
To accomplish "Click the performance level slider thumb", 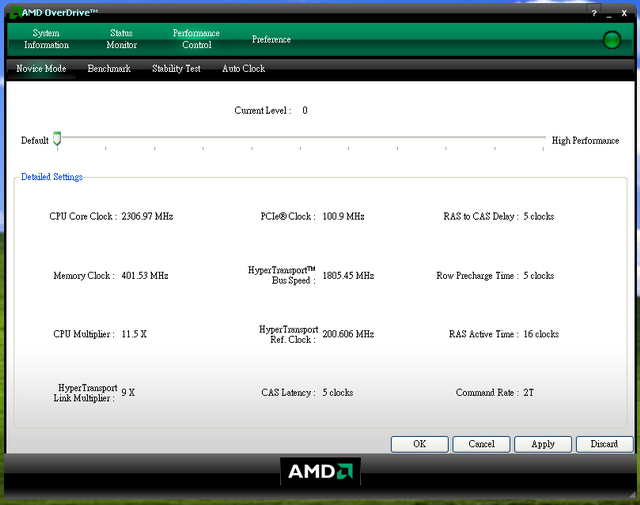I will [57, 139].
